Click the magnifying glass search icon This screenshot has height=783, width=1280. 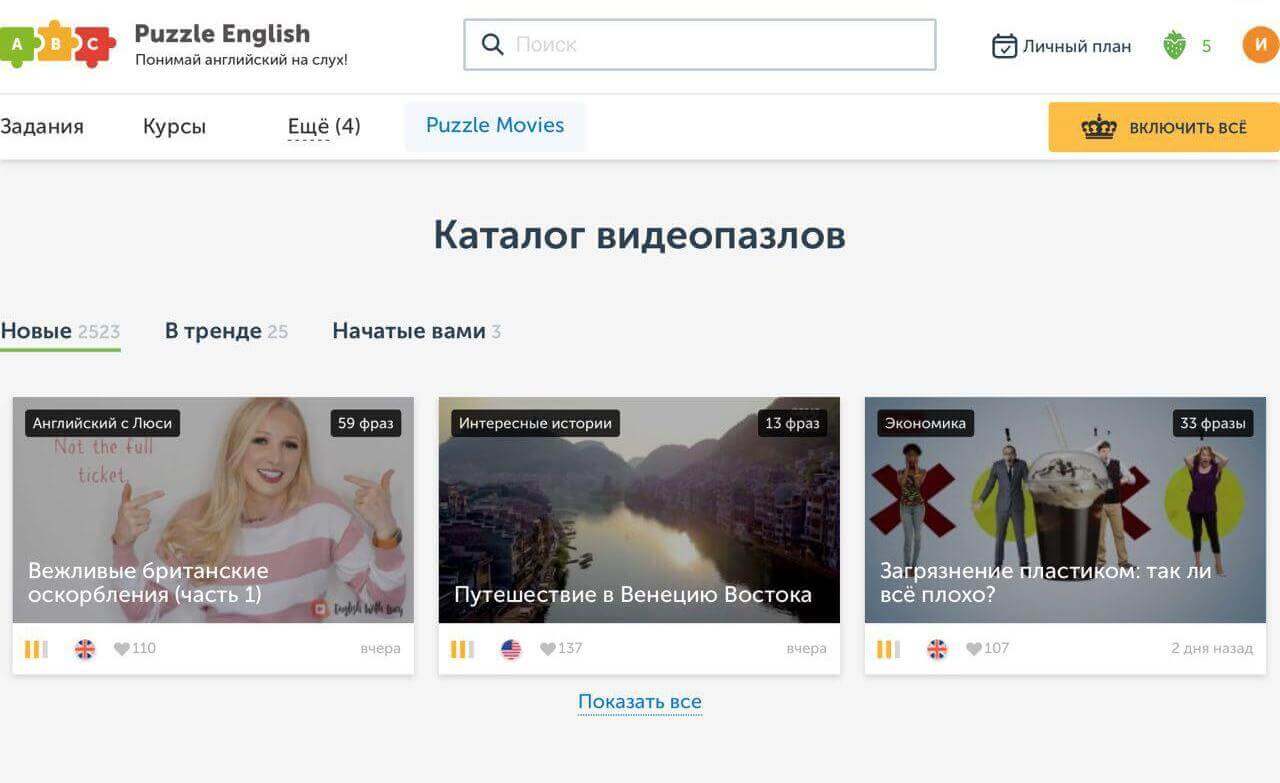492,44
